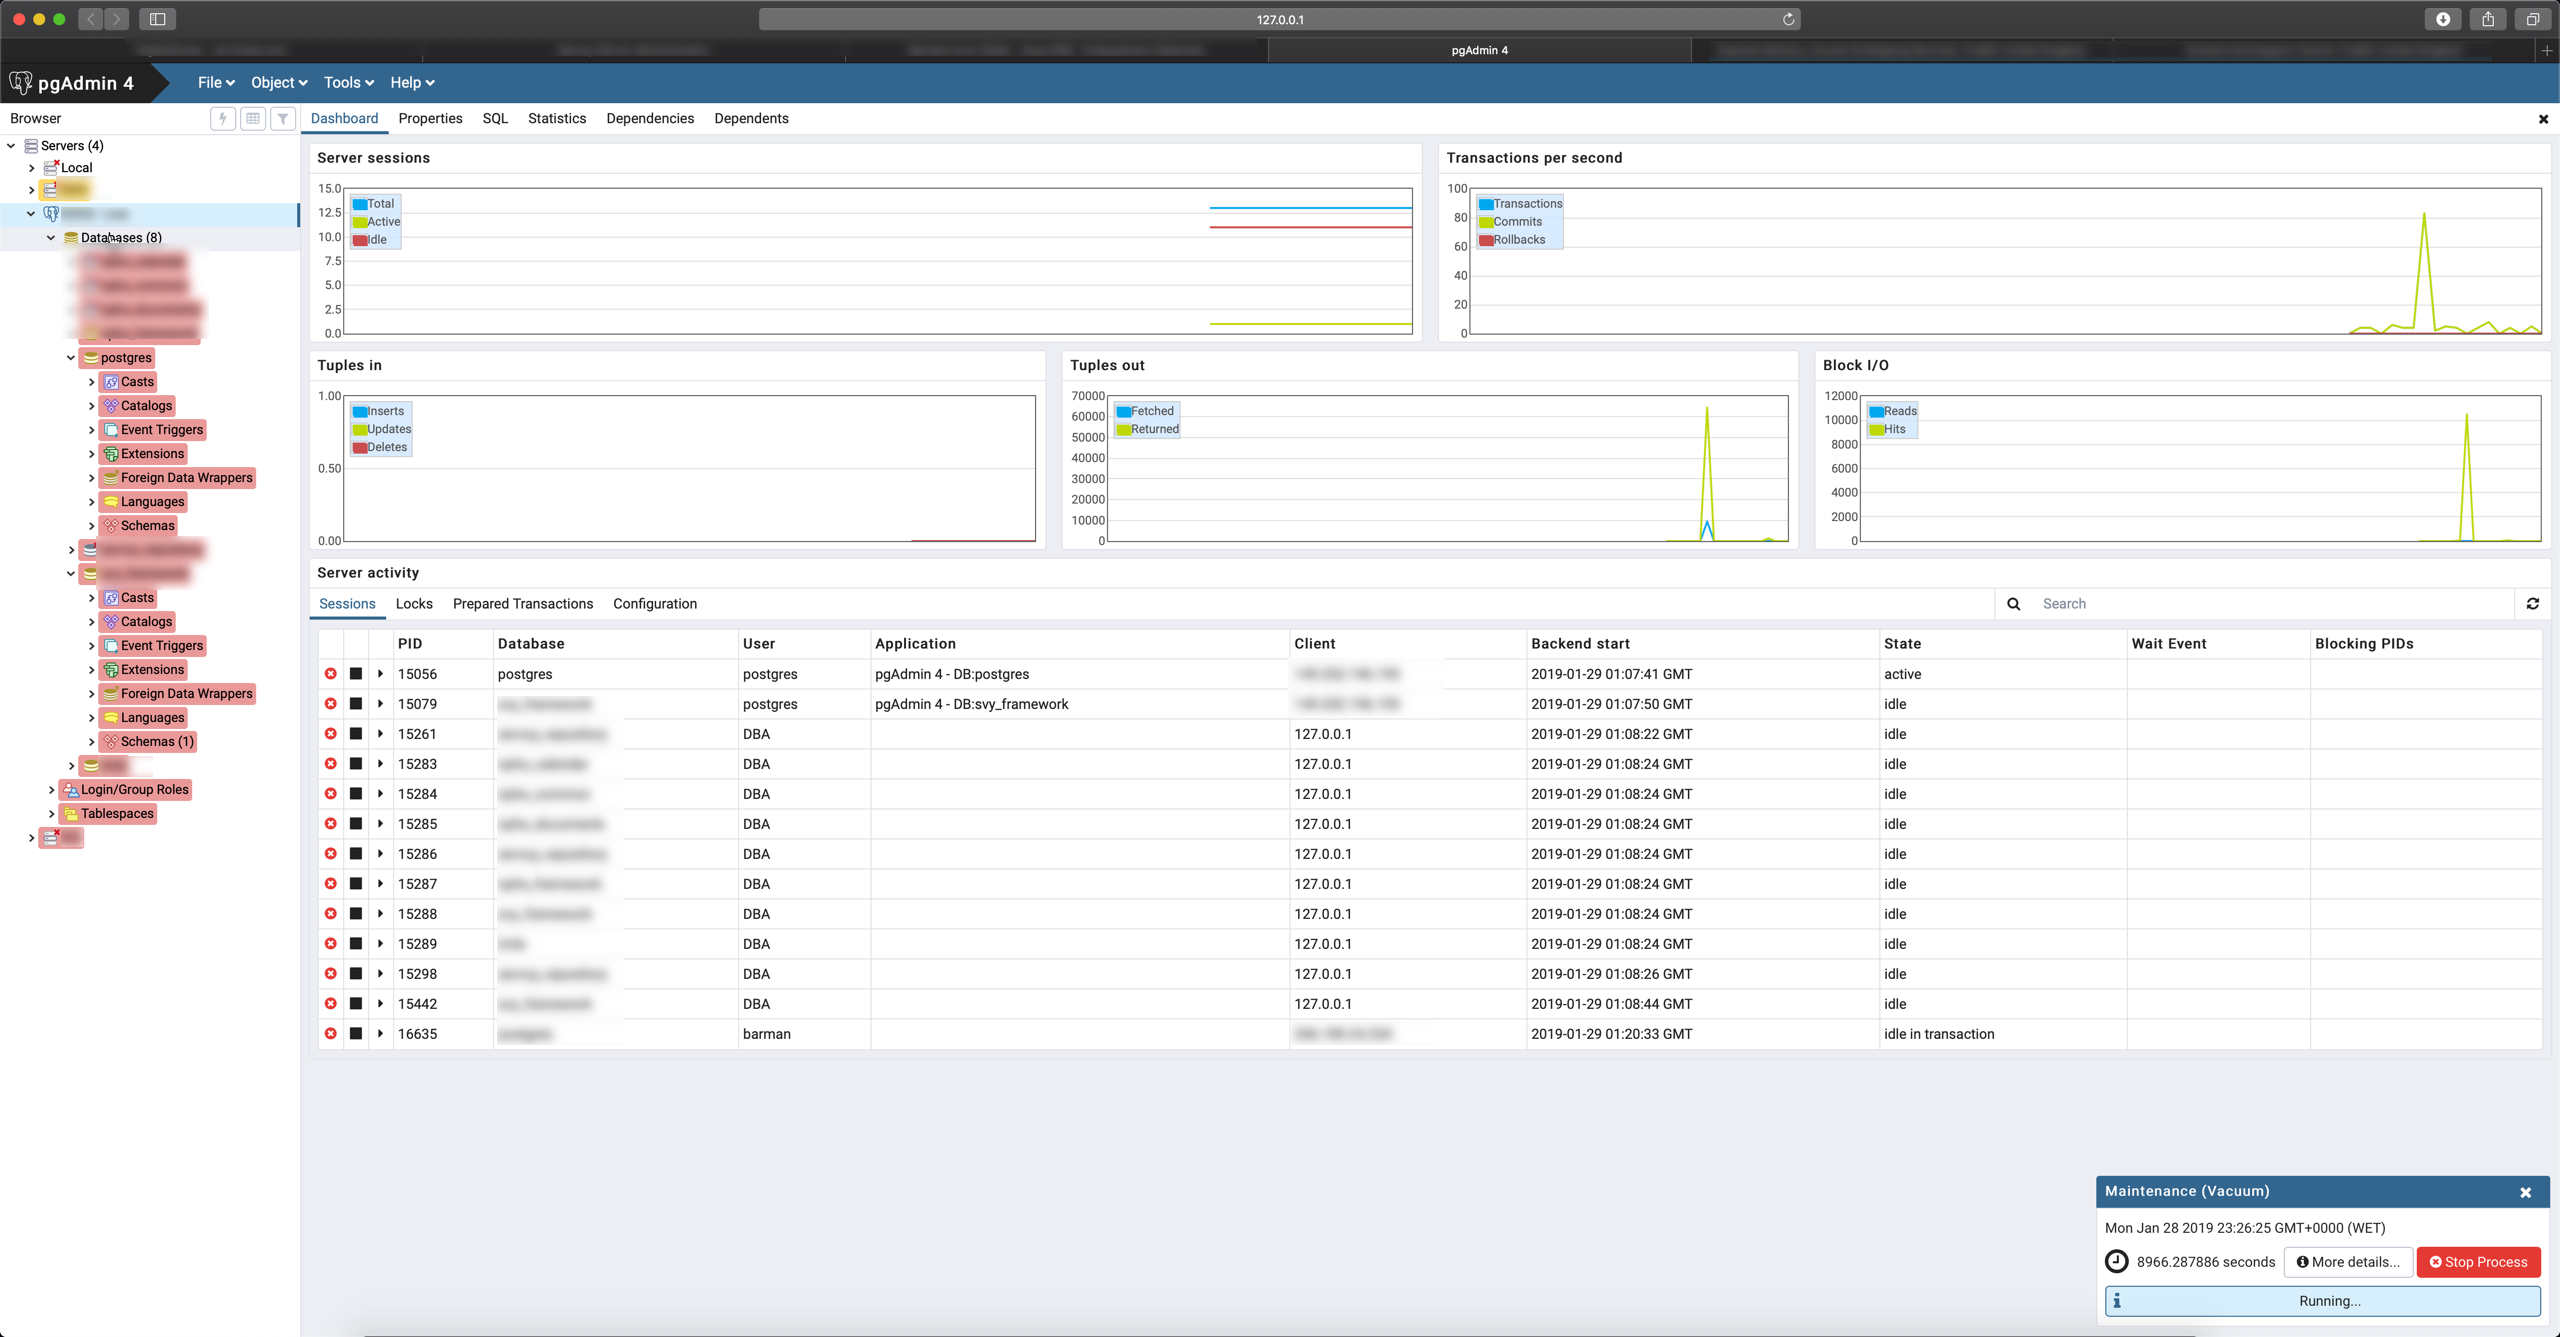Expand the Local server node
Screen dimensions: 2560x1337
pos(31,168)
